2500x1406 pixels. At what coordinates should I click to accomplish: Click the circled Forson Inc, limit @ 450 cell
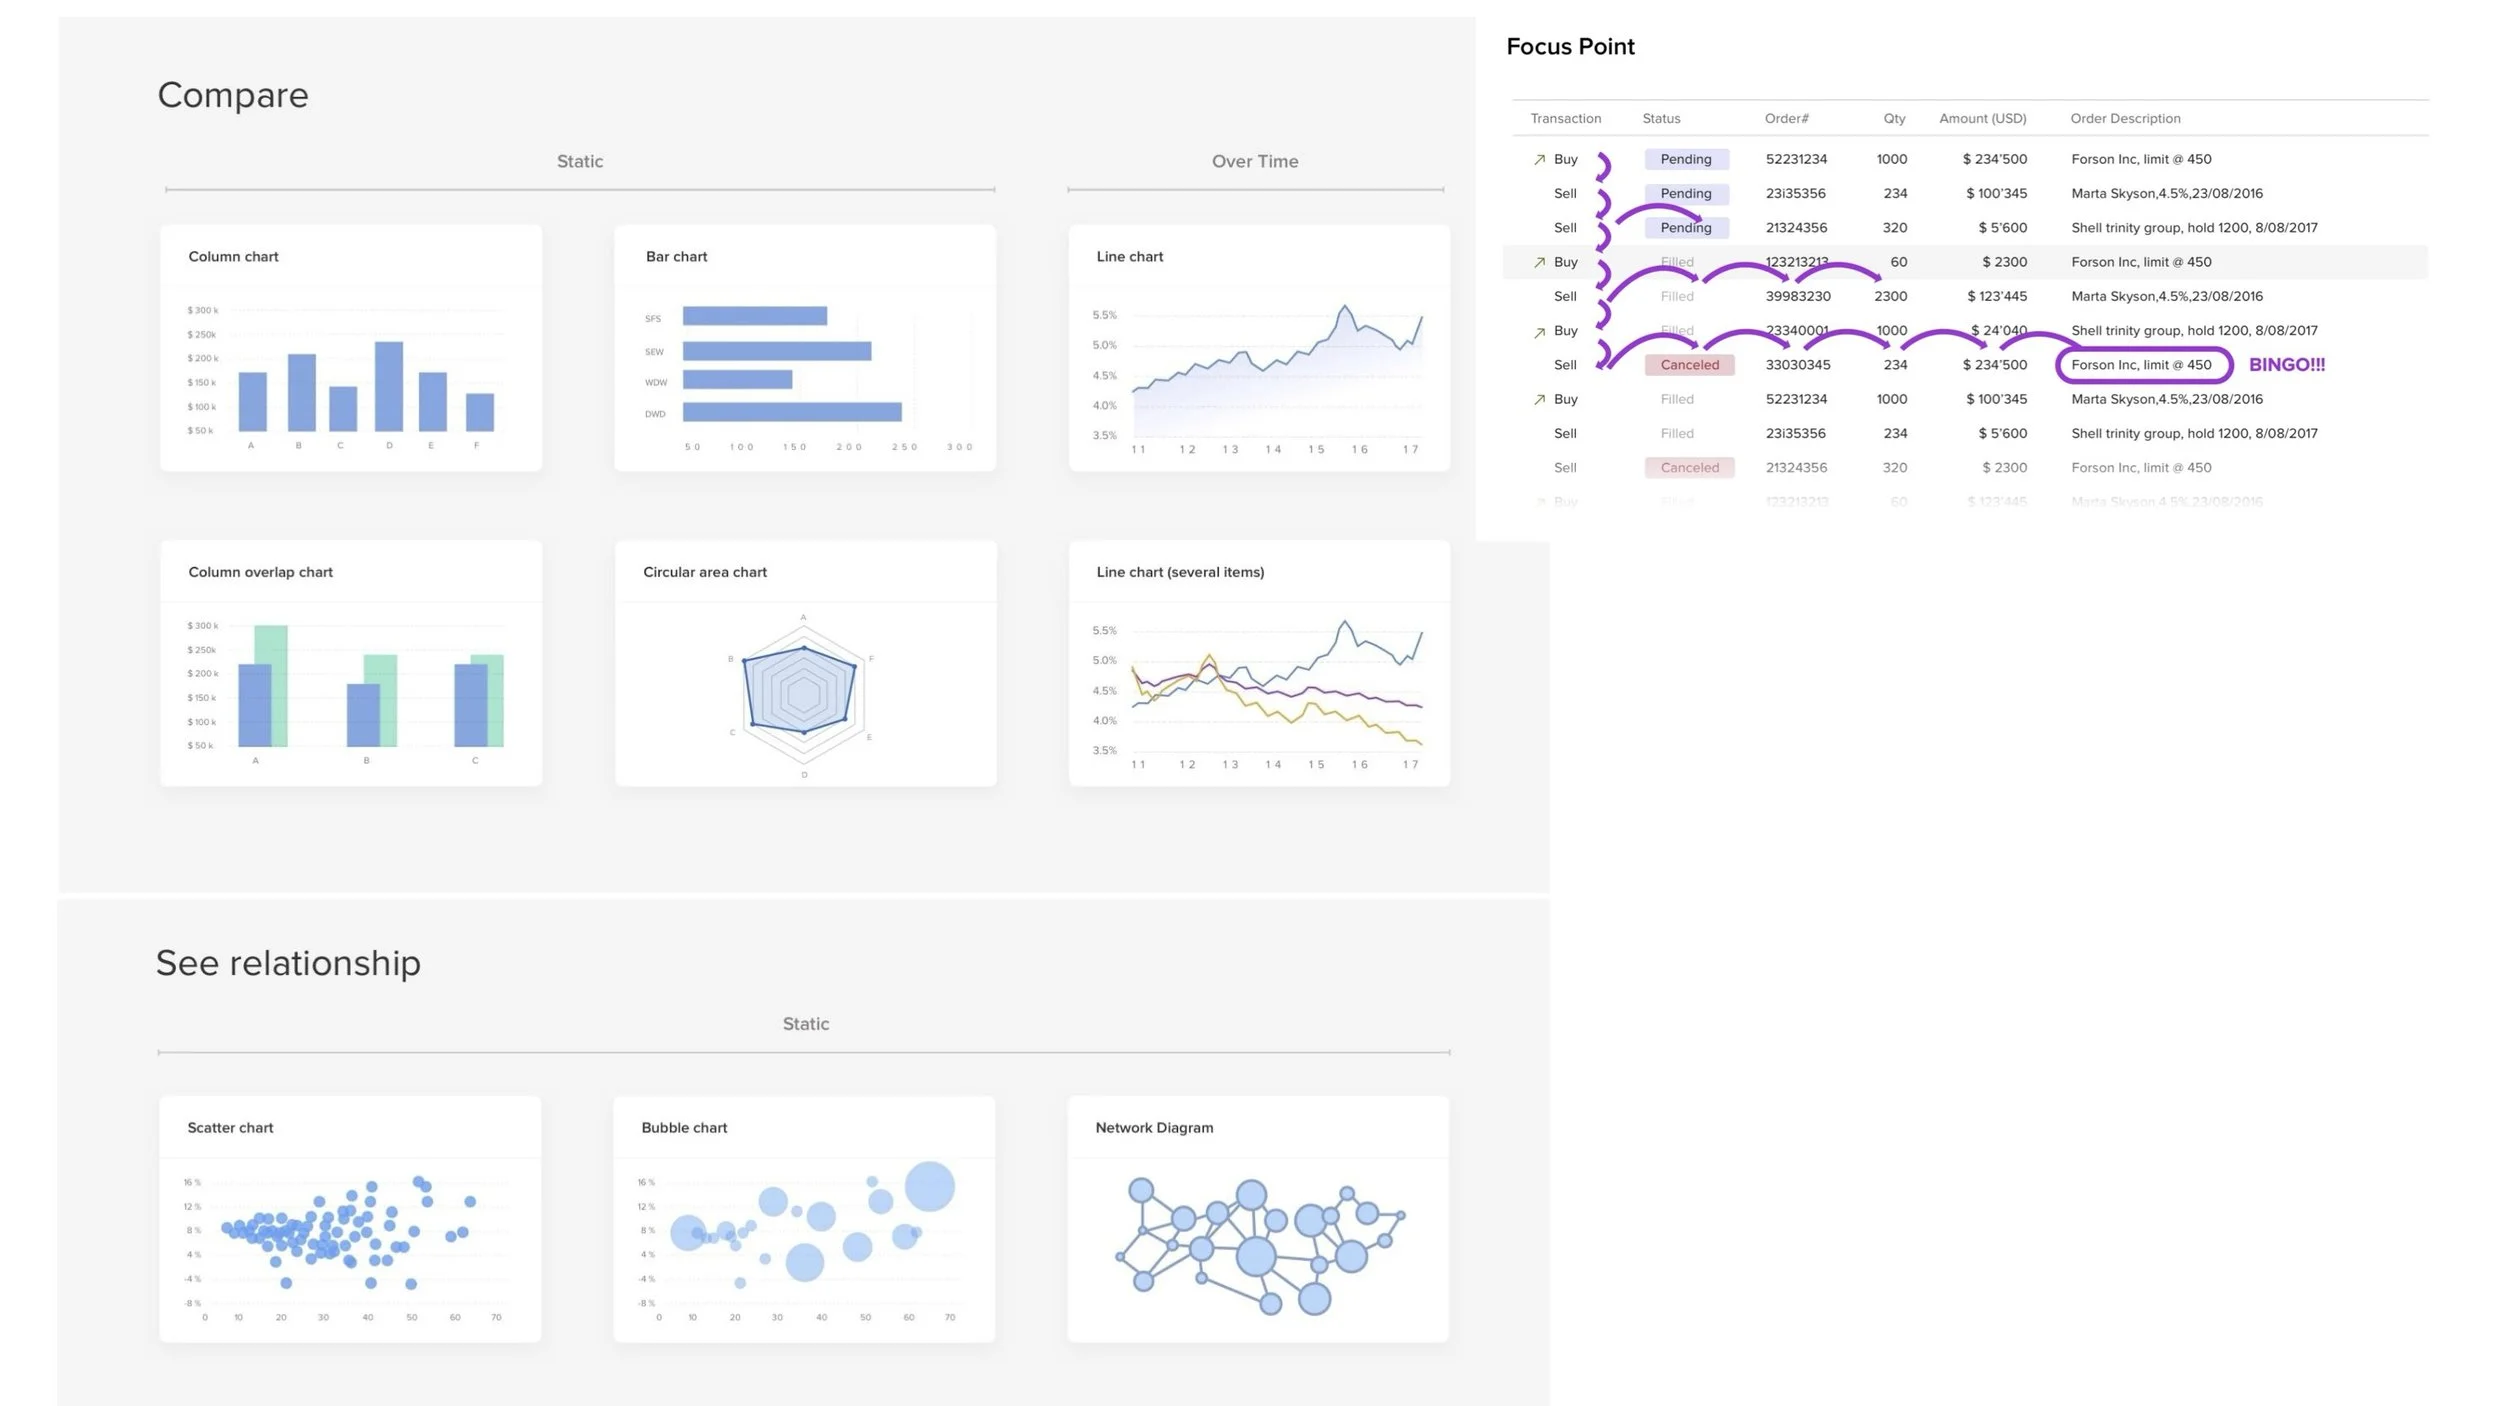[x=2141, y=365]
